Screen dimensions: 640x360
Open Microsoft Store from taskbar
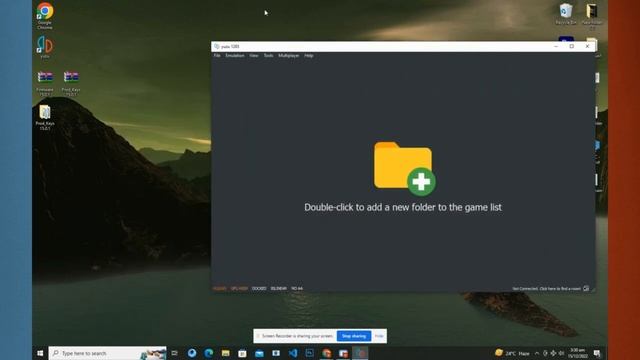pos(242,353)
